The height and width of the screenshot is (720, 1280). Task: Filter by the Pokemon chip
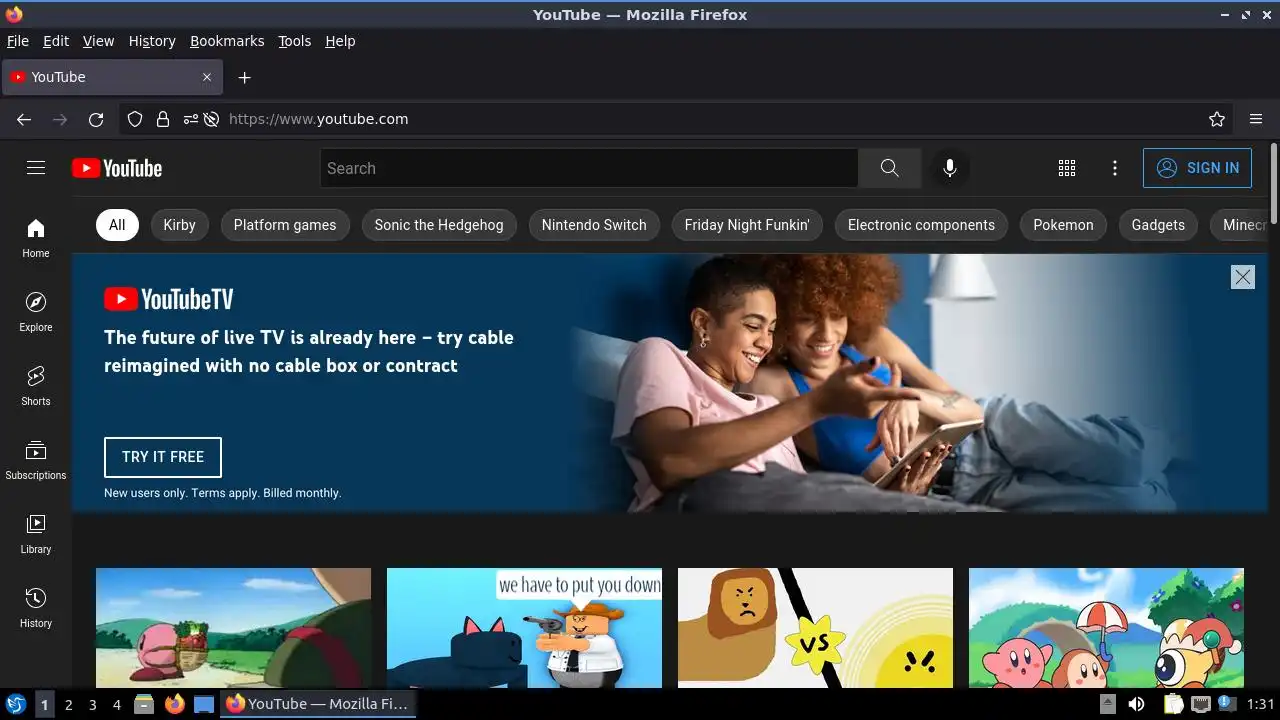click(x=1063, y=225)
